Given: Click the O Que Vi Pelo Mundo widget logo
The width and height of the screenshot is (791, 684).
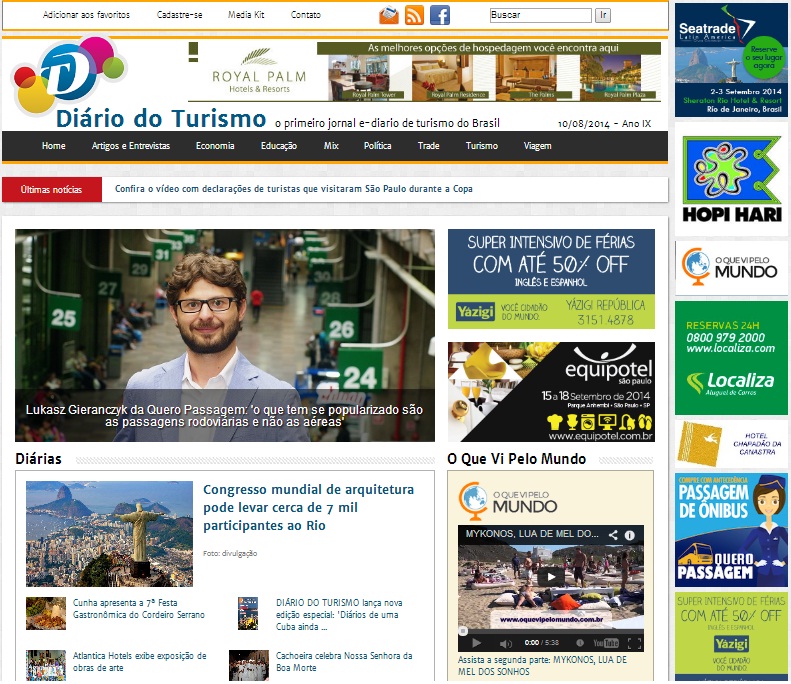Looking at the screenshot, I should pyautogui.click(x=507, y=502).
